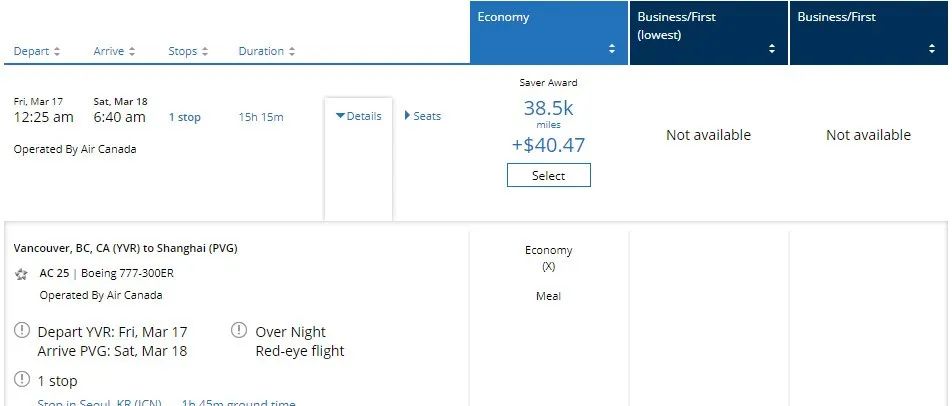Viewport: 952px width, 406px height.
Task: Click the Star Alliance logo beside AC 25
Action: click(22, 274)
